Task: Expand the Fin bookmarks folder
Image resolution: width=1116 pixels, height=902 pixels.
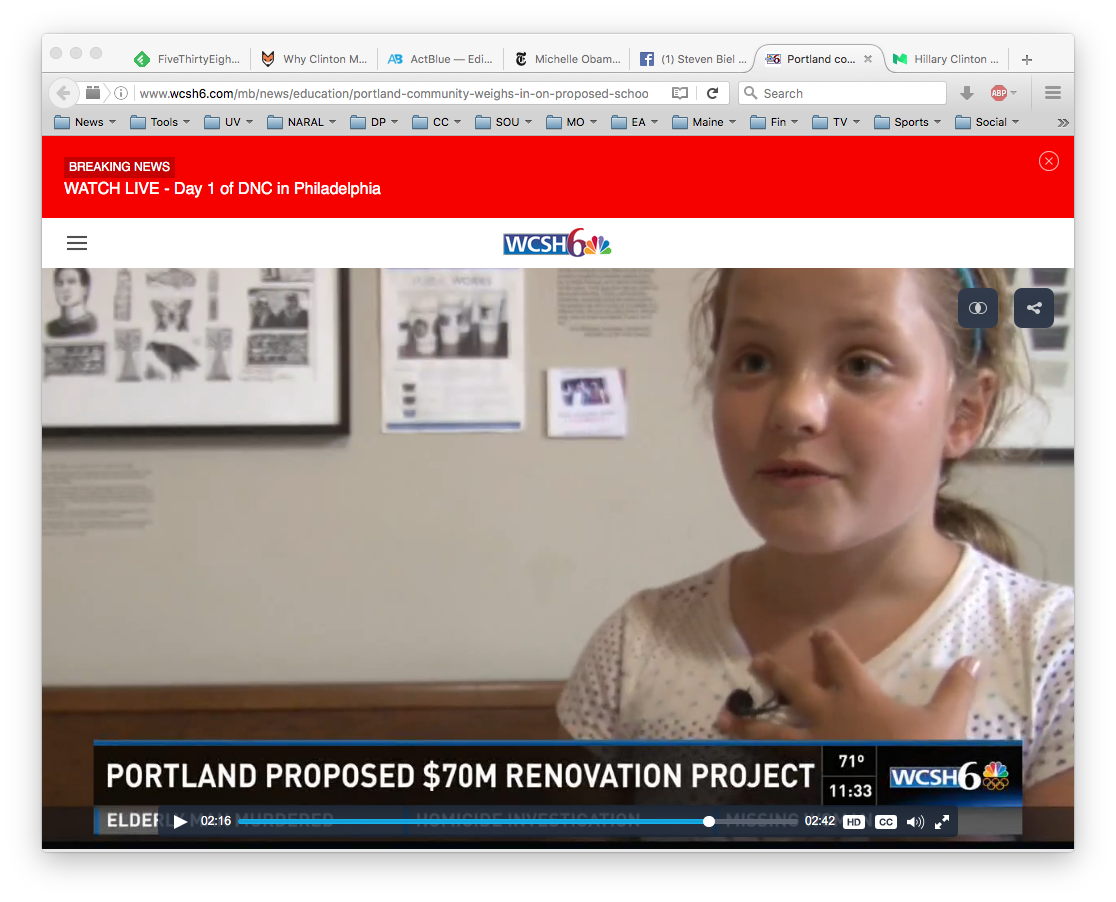Action: click(774, 122)
